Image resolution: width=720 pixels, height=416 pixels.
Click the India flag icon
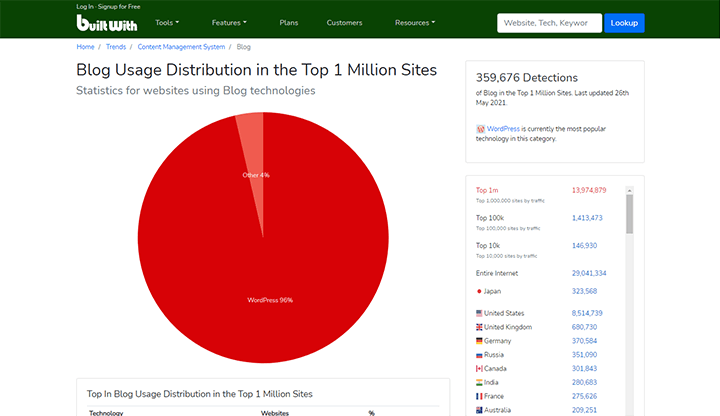(x=480, y=382)
